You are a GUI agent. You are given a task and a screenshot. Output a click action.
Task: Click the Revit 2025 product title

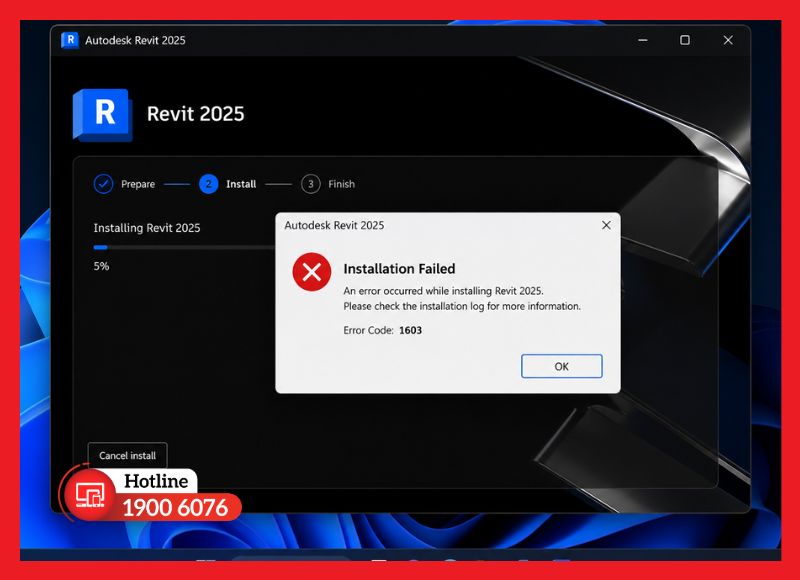point(195,114)
